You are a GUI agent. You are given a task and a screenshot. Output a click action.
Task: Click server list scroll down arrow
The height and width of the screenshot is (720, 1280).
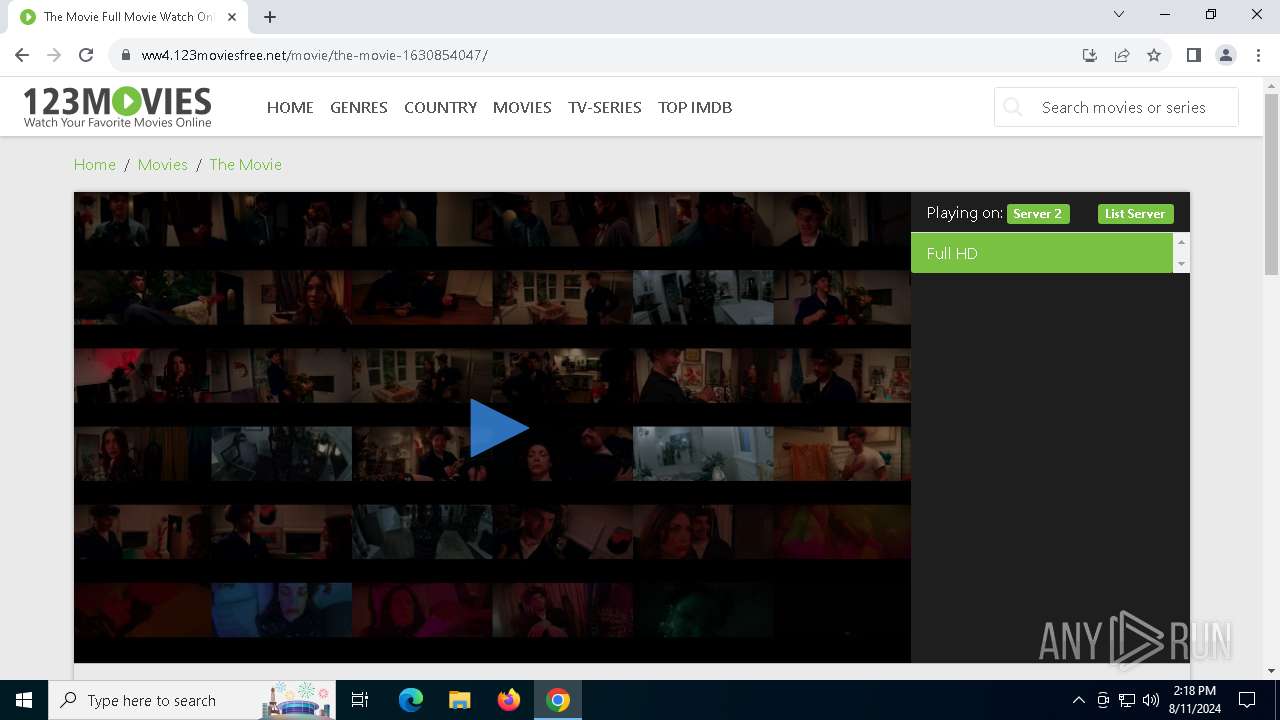pos(1181,264)
